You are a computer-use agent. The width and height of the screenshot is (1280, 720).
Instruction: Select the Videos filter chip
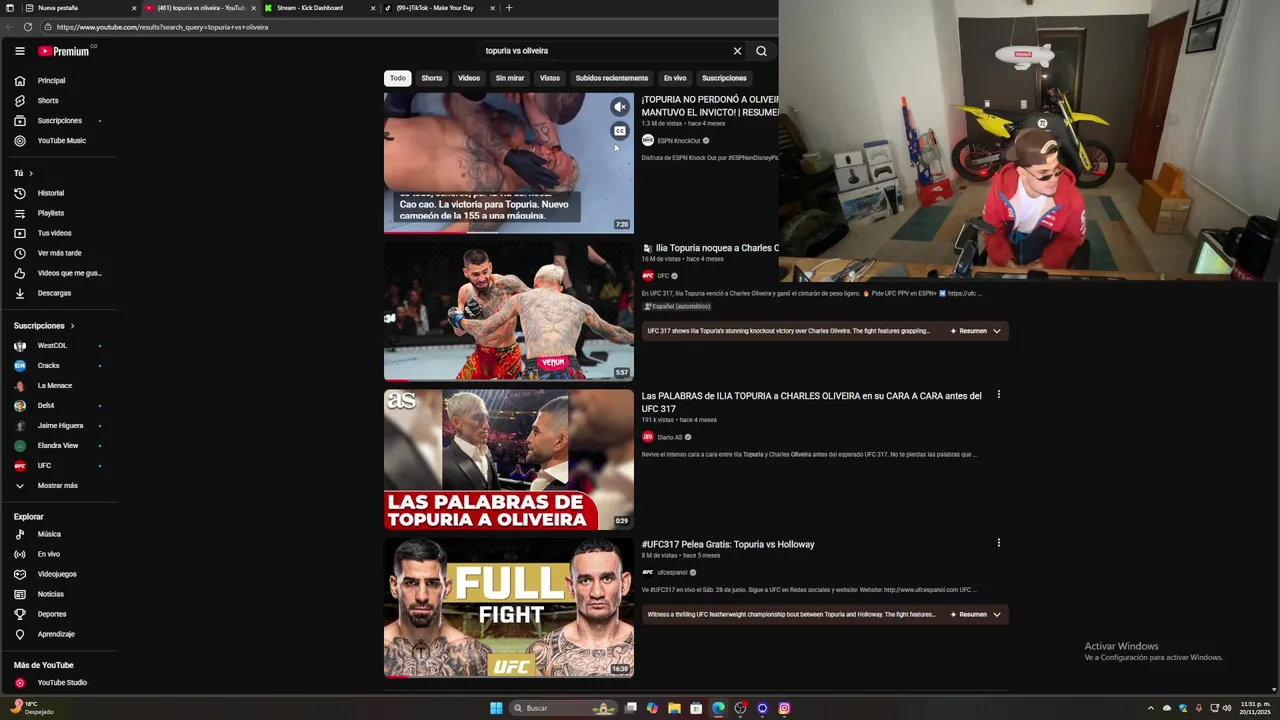coord(469,78)
